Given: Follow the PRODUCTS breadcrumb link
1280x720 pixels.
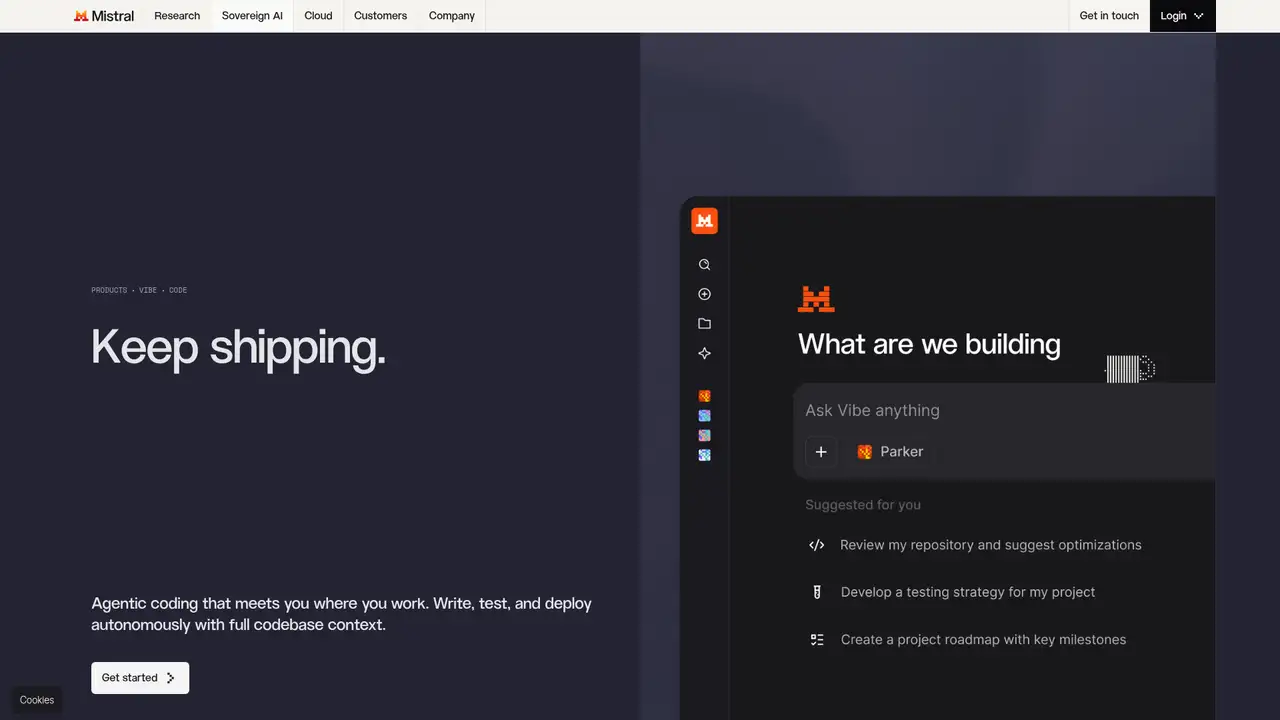Looking at the screenshot, I should (x=109, y=290).
